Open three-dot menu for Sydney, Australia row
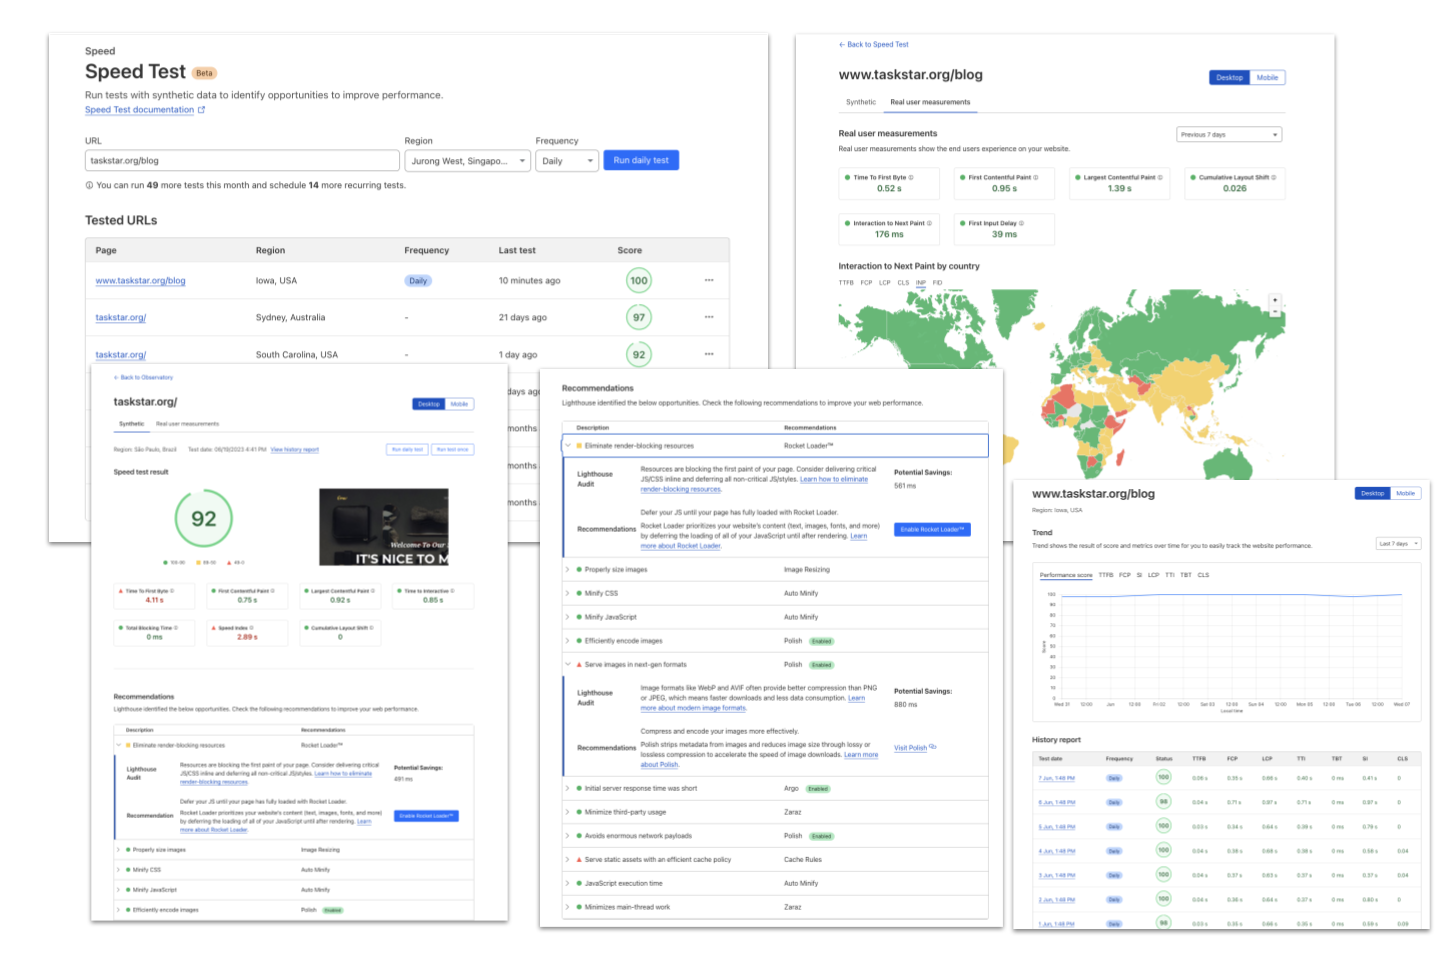1440x960 pixels. point(709,317)
